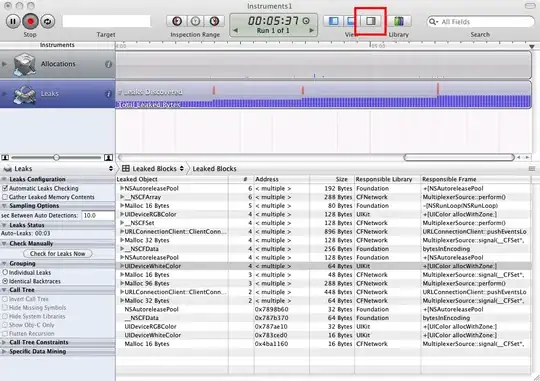Set inspection range start marker
This screenshot has height=381, width=540.
pyautogui.click(x=177, y=21)
